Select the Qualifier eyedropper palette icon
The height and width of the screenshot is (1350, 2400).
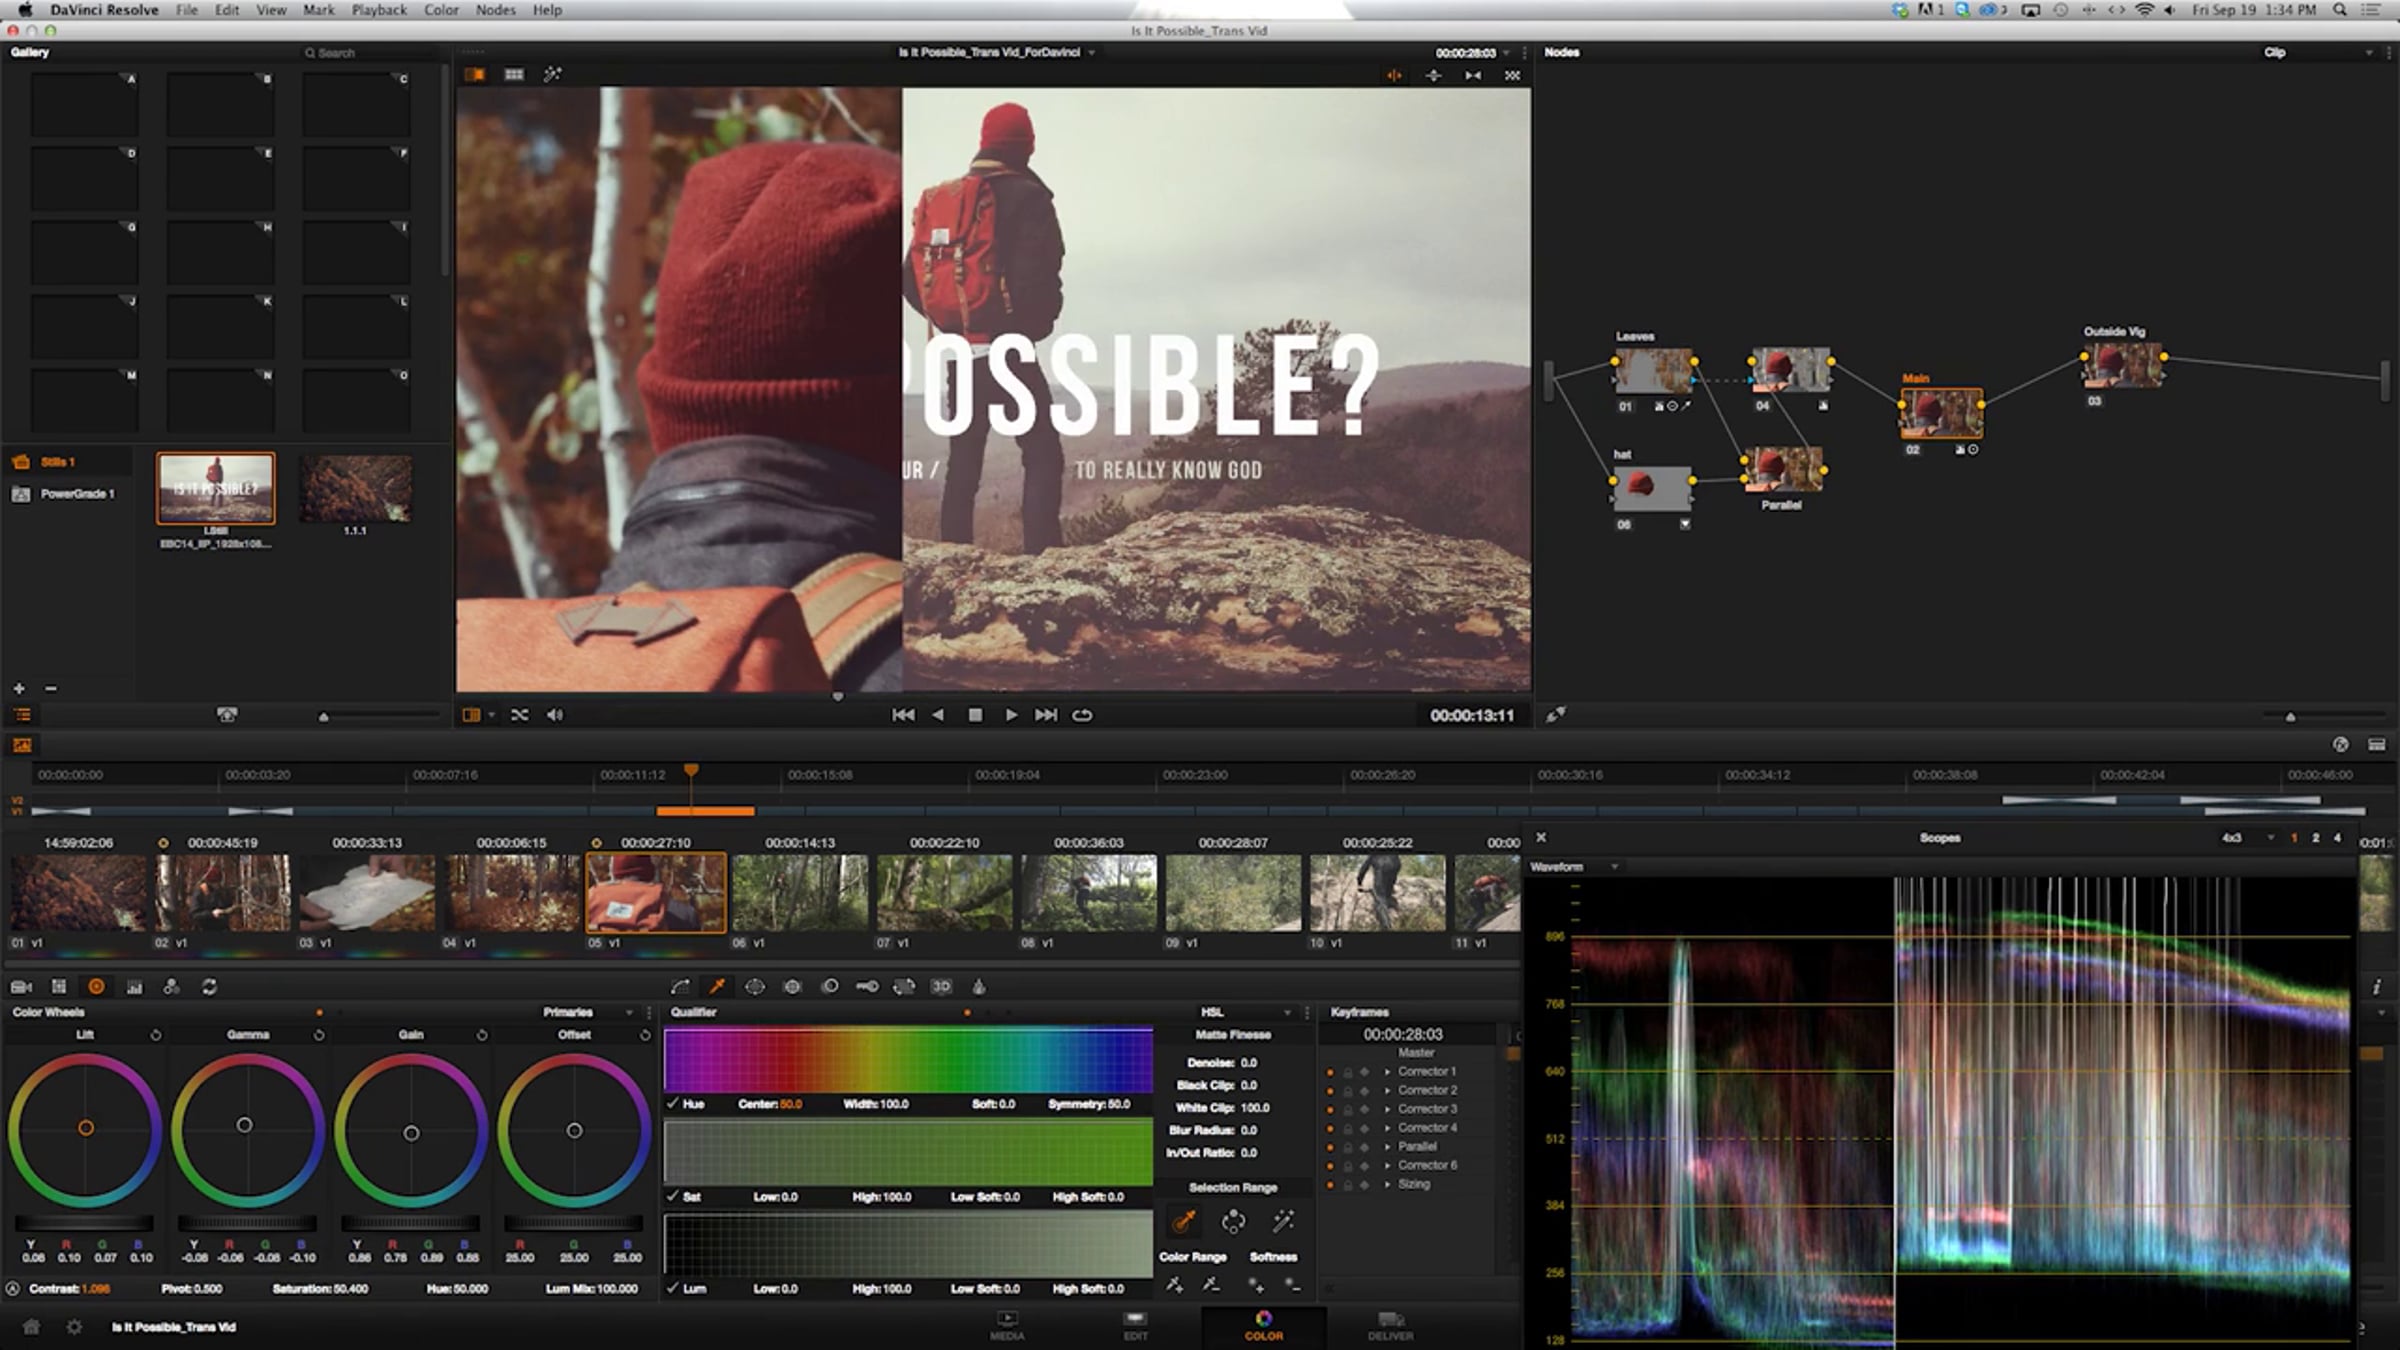(717, 987)
